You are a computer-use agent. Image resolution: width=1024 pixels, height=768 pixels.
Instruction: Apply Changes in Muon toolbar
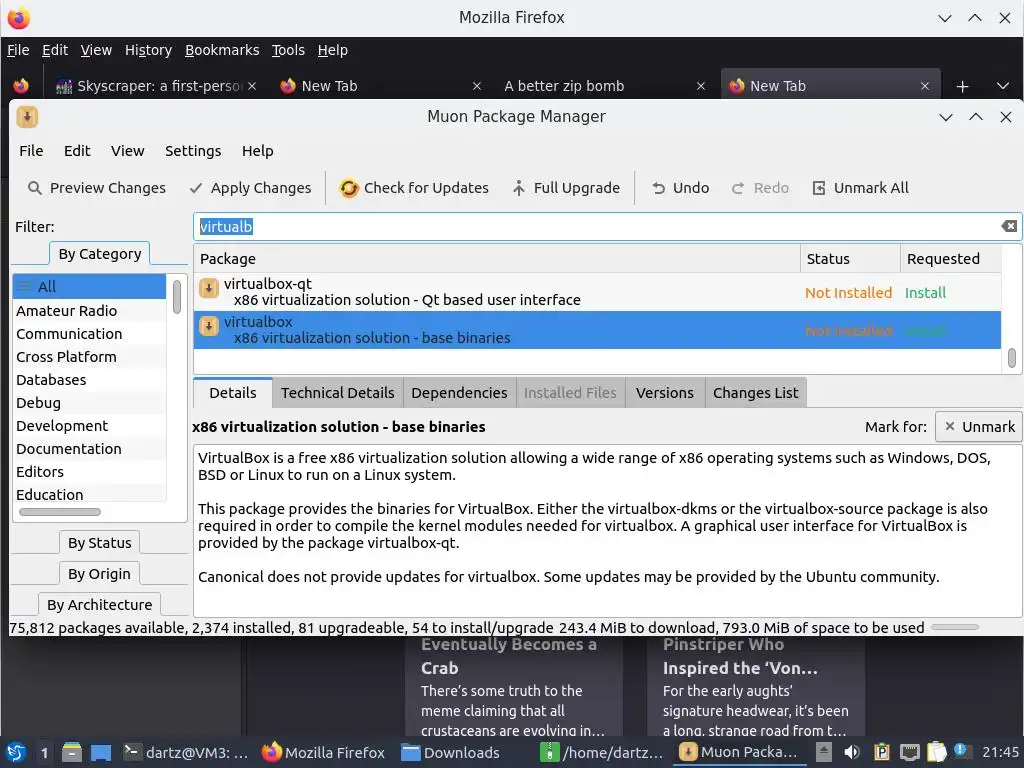click(249, 188)
